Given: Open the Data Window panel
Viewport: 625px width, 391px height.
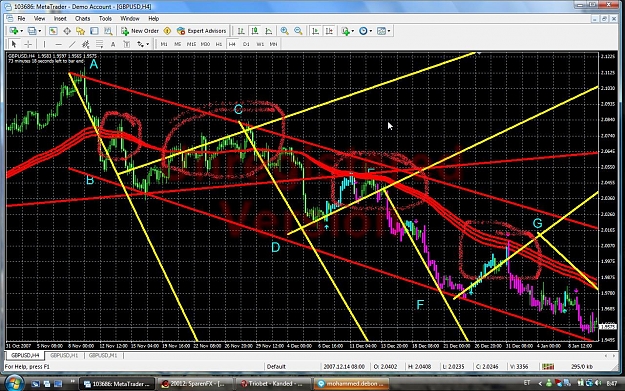Looking at the screenshot, I should point(67,31).
